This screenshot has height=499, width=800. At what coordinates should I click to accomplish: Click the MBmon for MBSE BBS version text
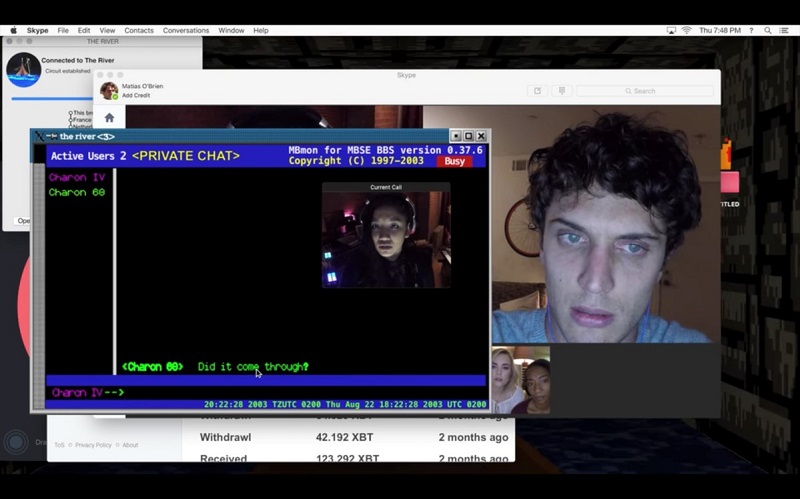tap(385, 150)
